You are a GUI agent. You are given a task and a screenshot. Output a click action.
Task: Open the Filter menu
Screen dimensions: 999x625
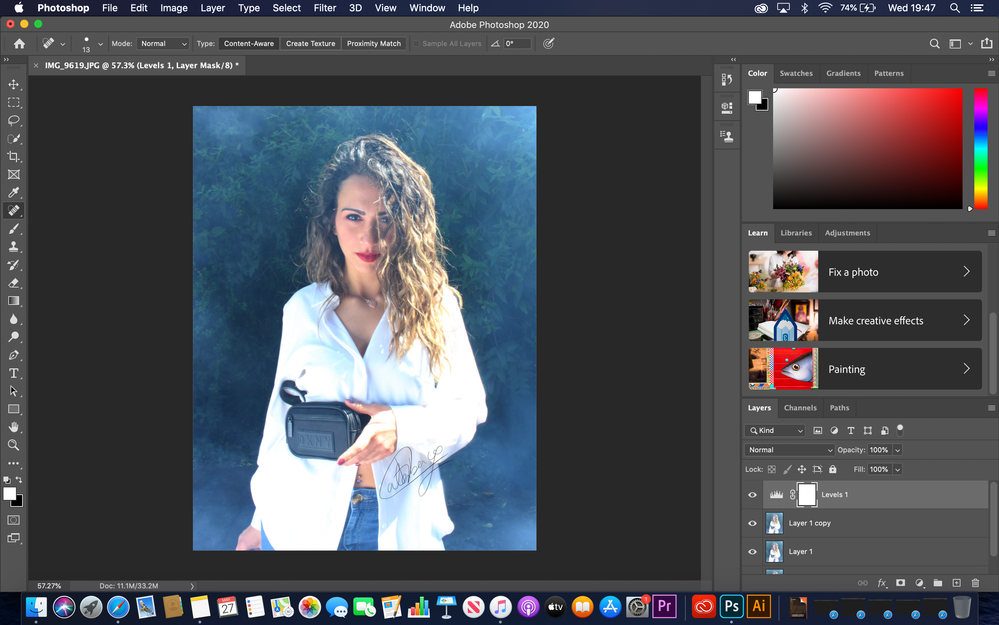click(x=324, y=8)
